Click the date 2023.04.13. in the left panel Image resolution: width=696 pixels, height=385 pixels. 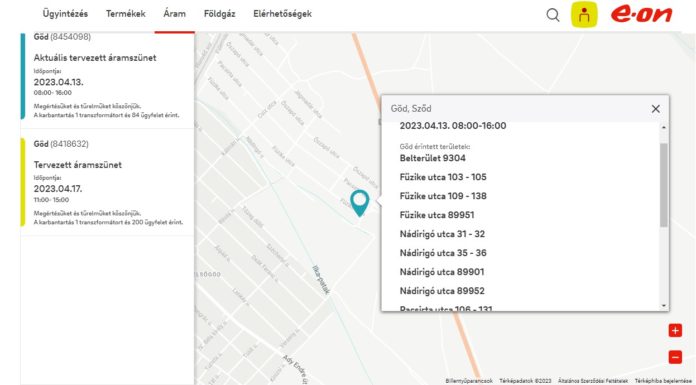click(x=58, y=82)
